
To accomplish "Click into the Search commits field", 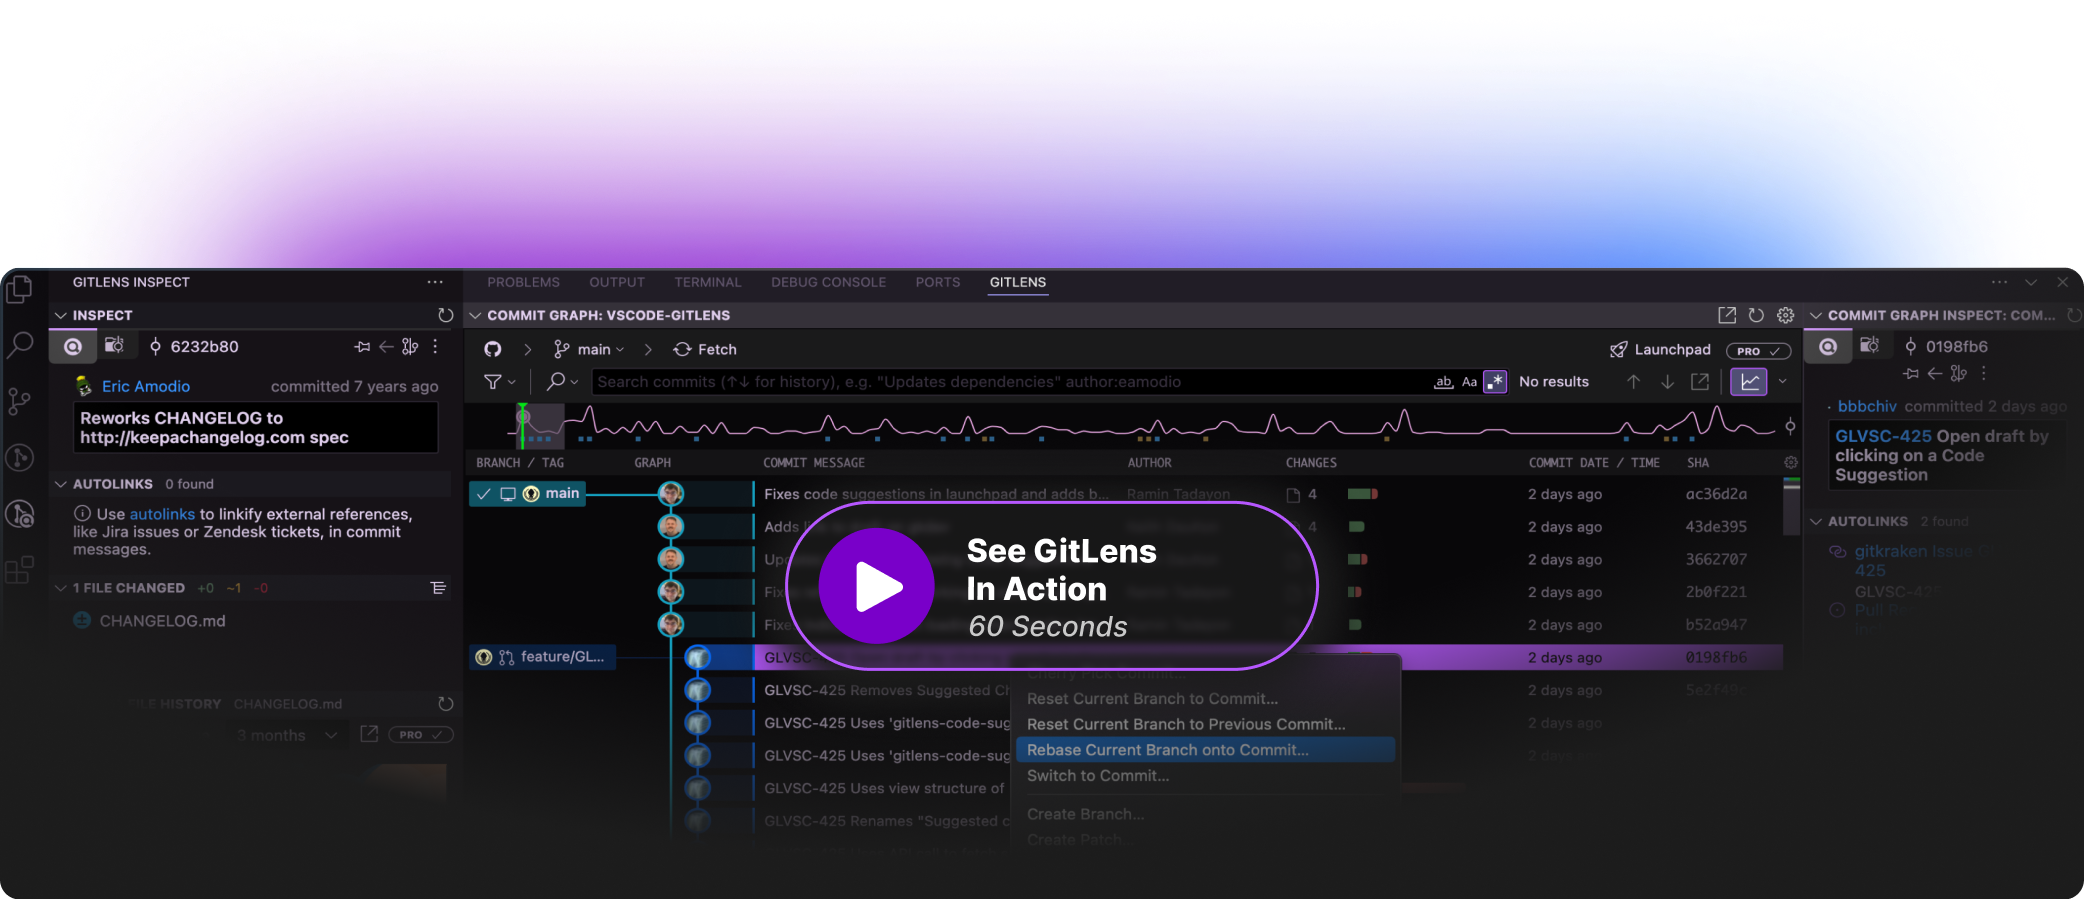I will click(x=1000, y=382).
